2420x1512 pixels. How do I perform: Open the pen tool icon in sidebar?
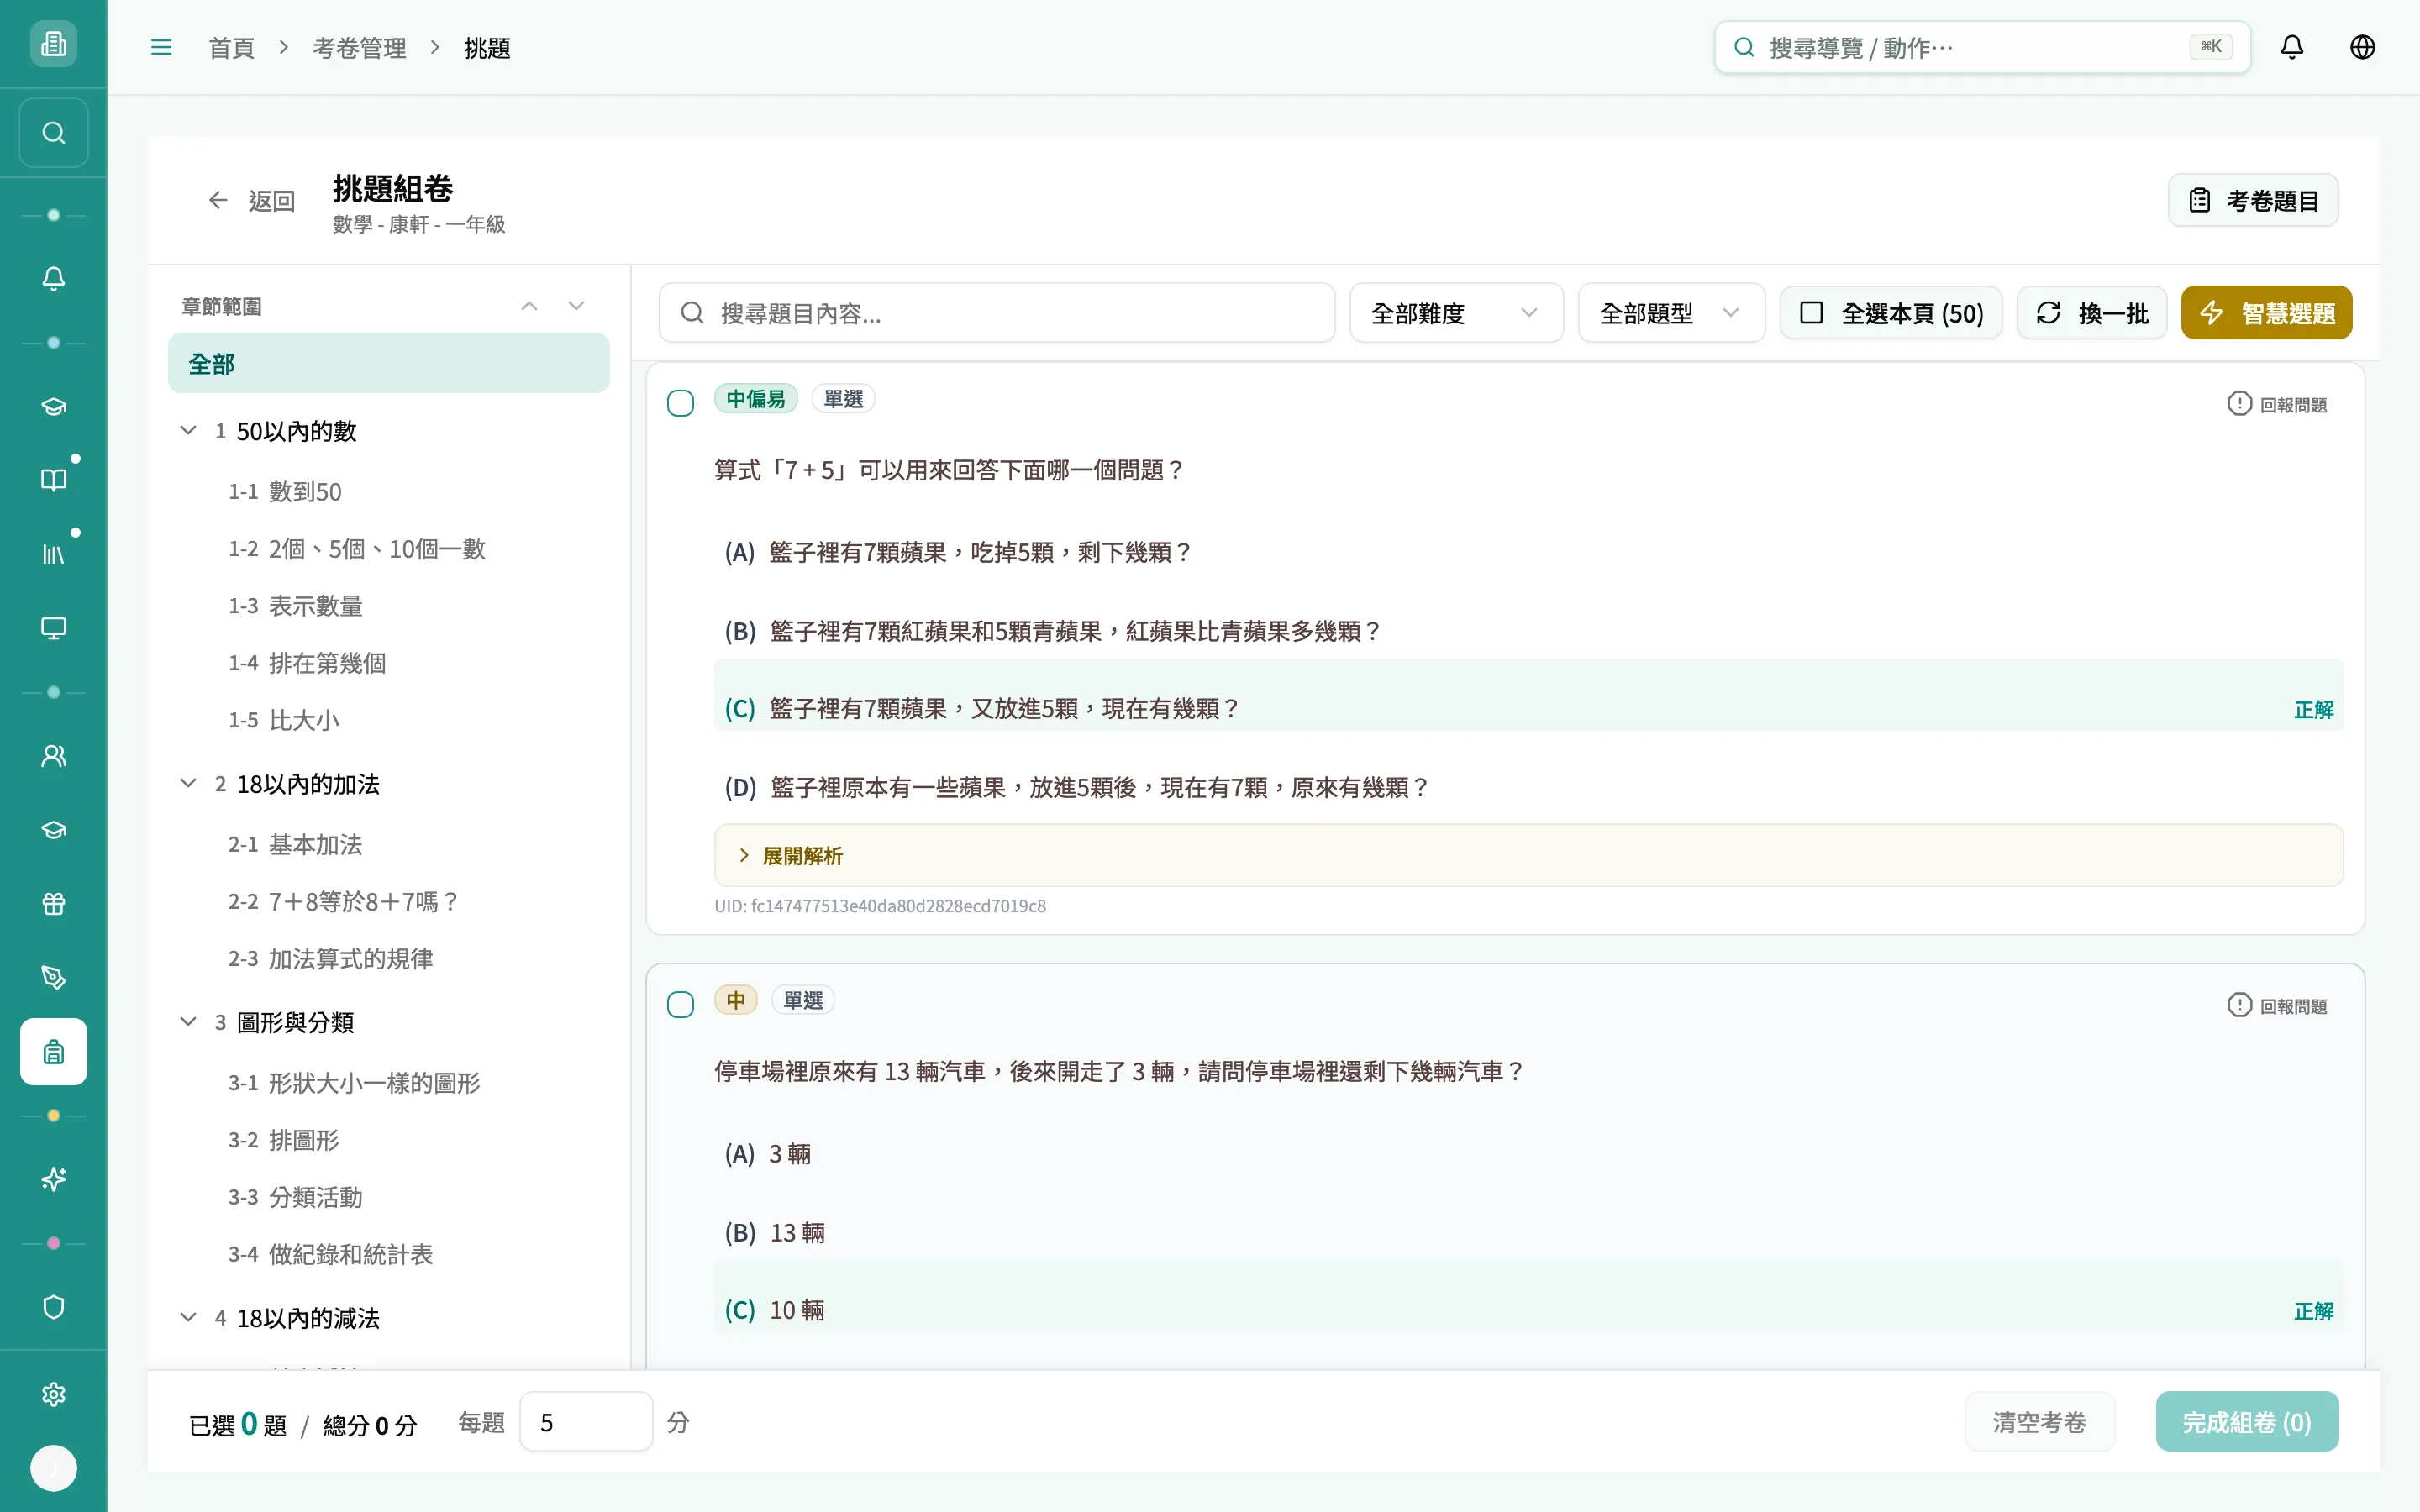[x=53, y=978]
